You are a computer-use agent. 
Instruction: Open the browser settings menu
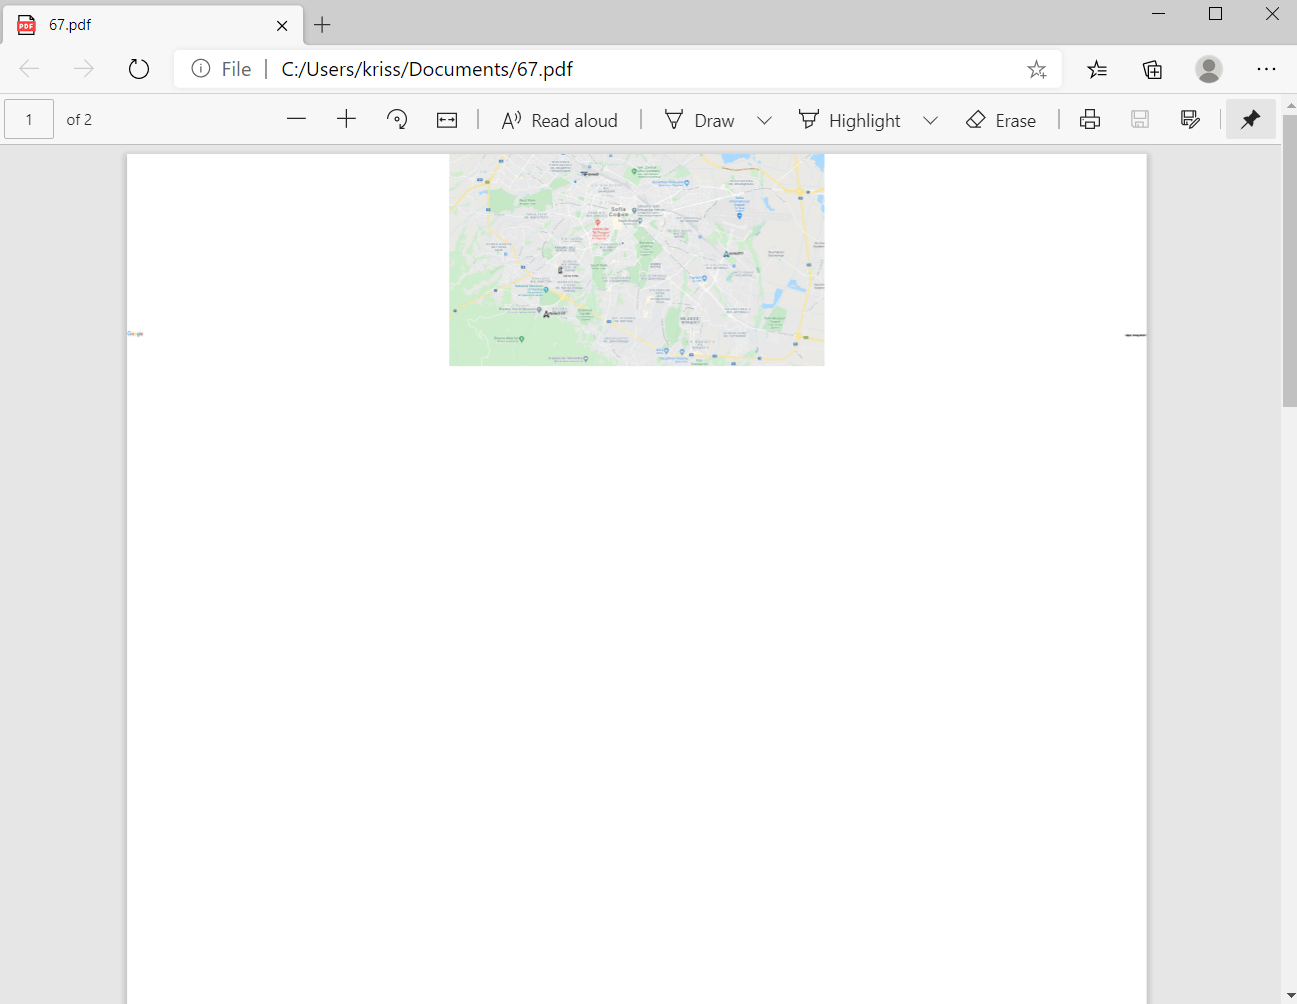click(1266, 69)
